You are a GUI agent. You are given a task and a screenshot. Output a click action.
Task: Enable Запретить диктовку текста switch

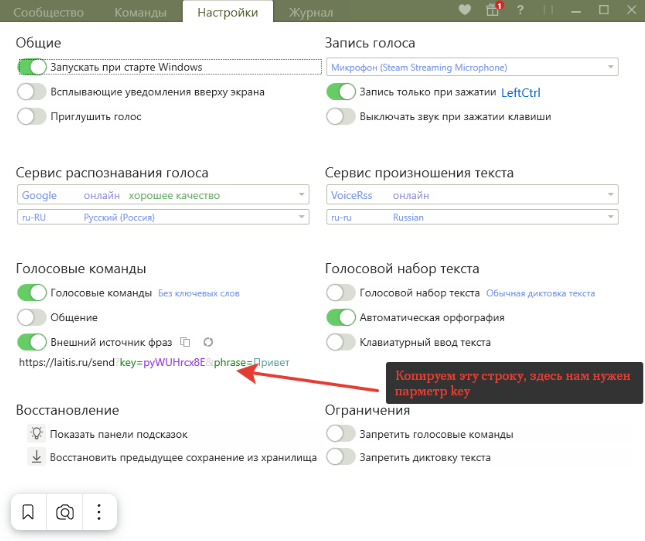(341, 457)
